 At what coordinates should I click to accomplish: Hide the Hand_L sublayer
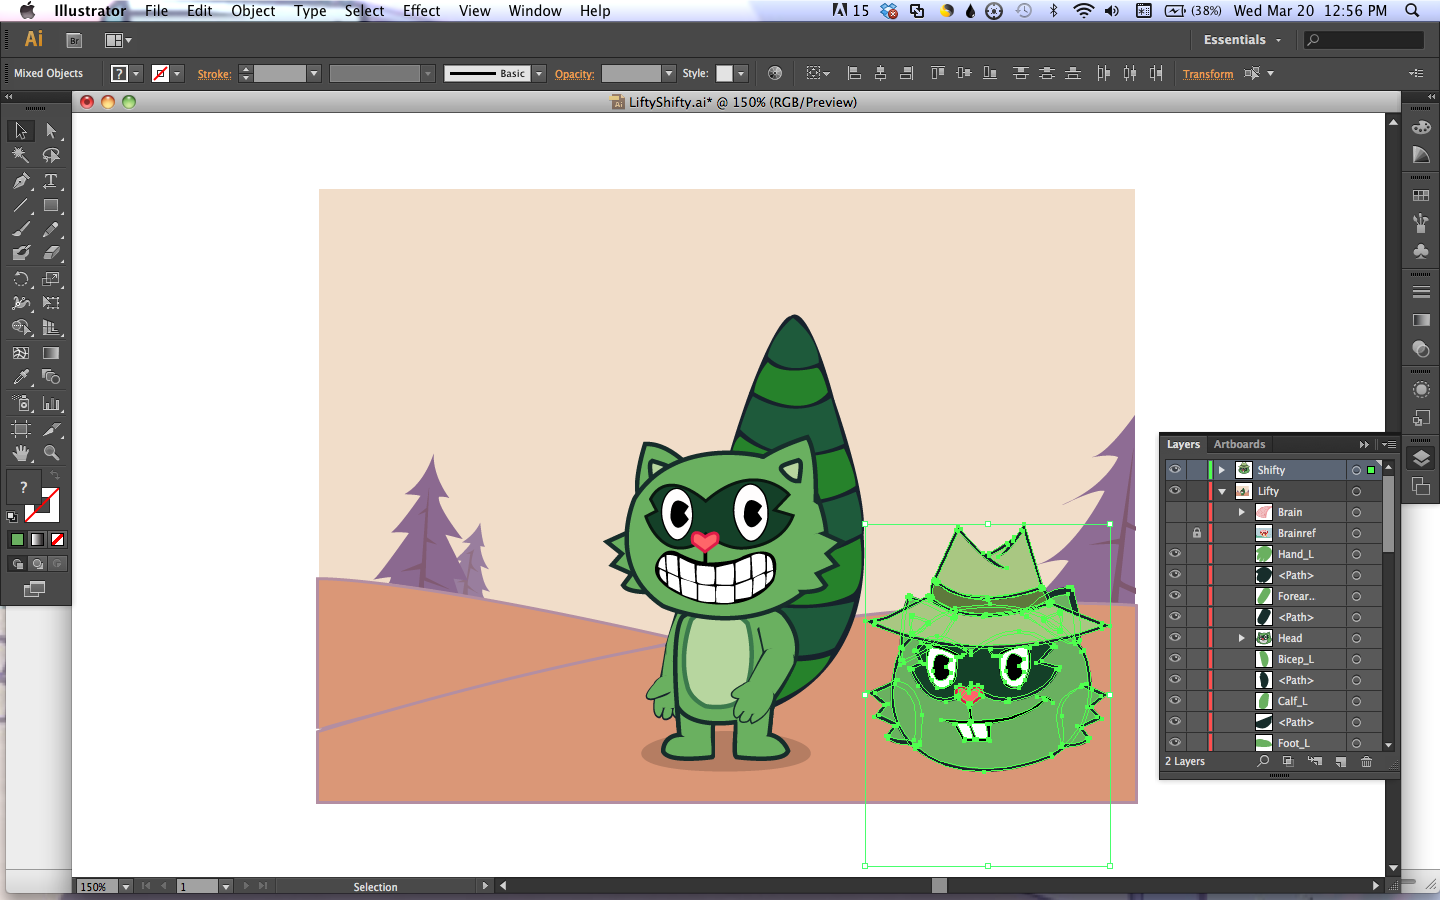[x=1175, y=554]
